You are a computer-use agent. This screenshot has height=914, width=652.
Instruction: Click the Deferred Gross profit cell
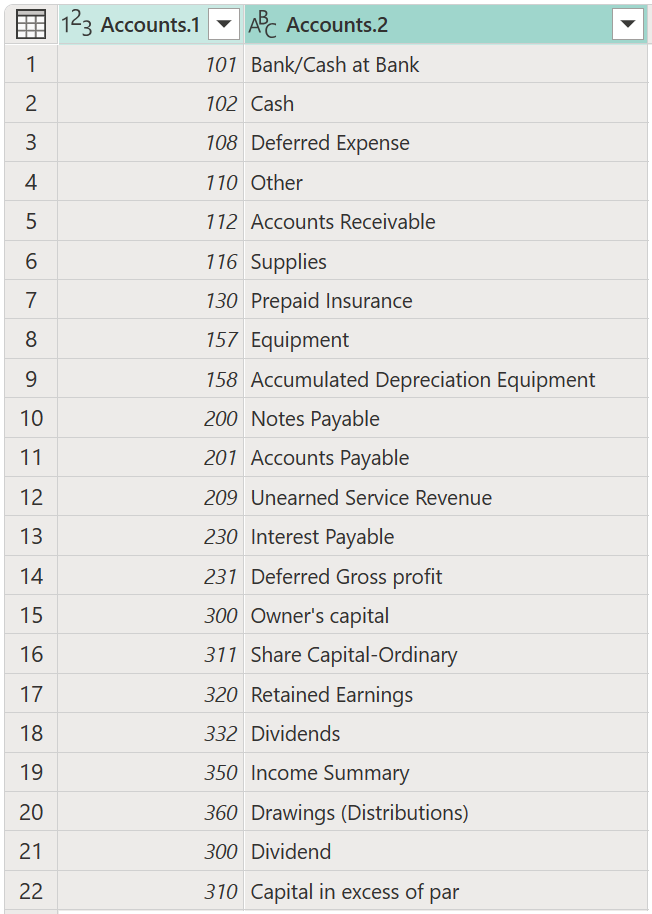tap(446, 576)
